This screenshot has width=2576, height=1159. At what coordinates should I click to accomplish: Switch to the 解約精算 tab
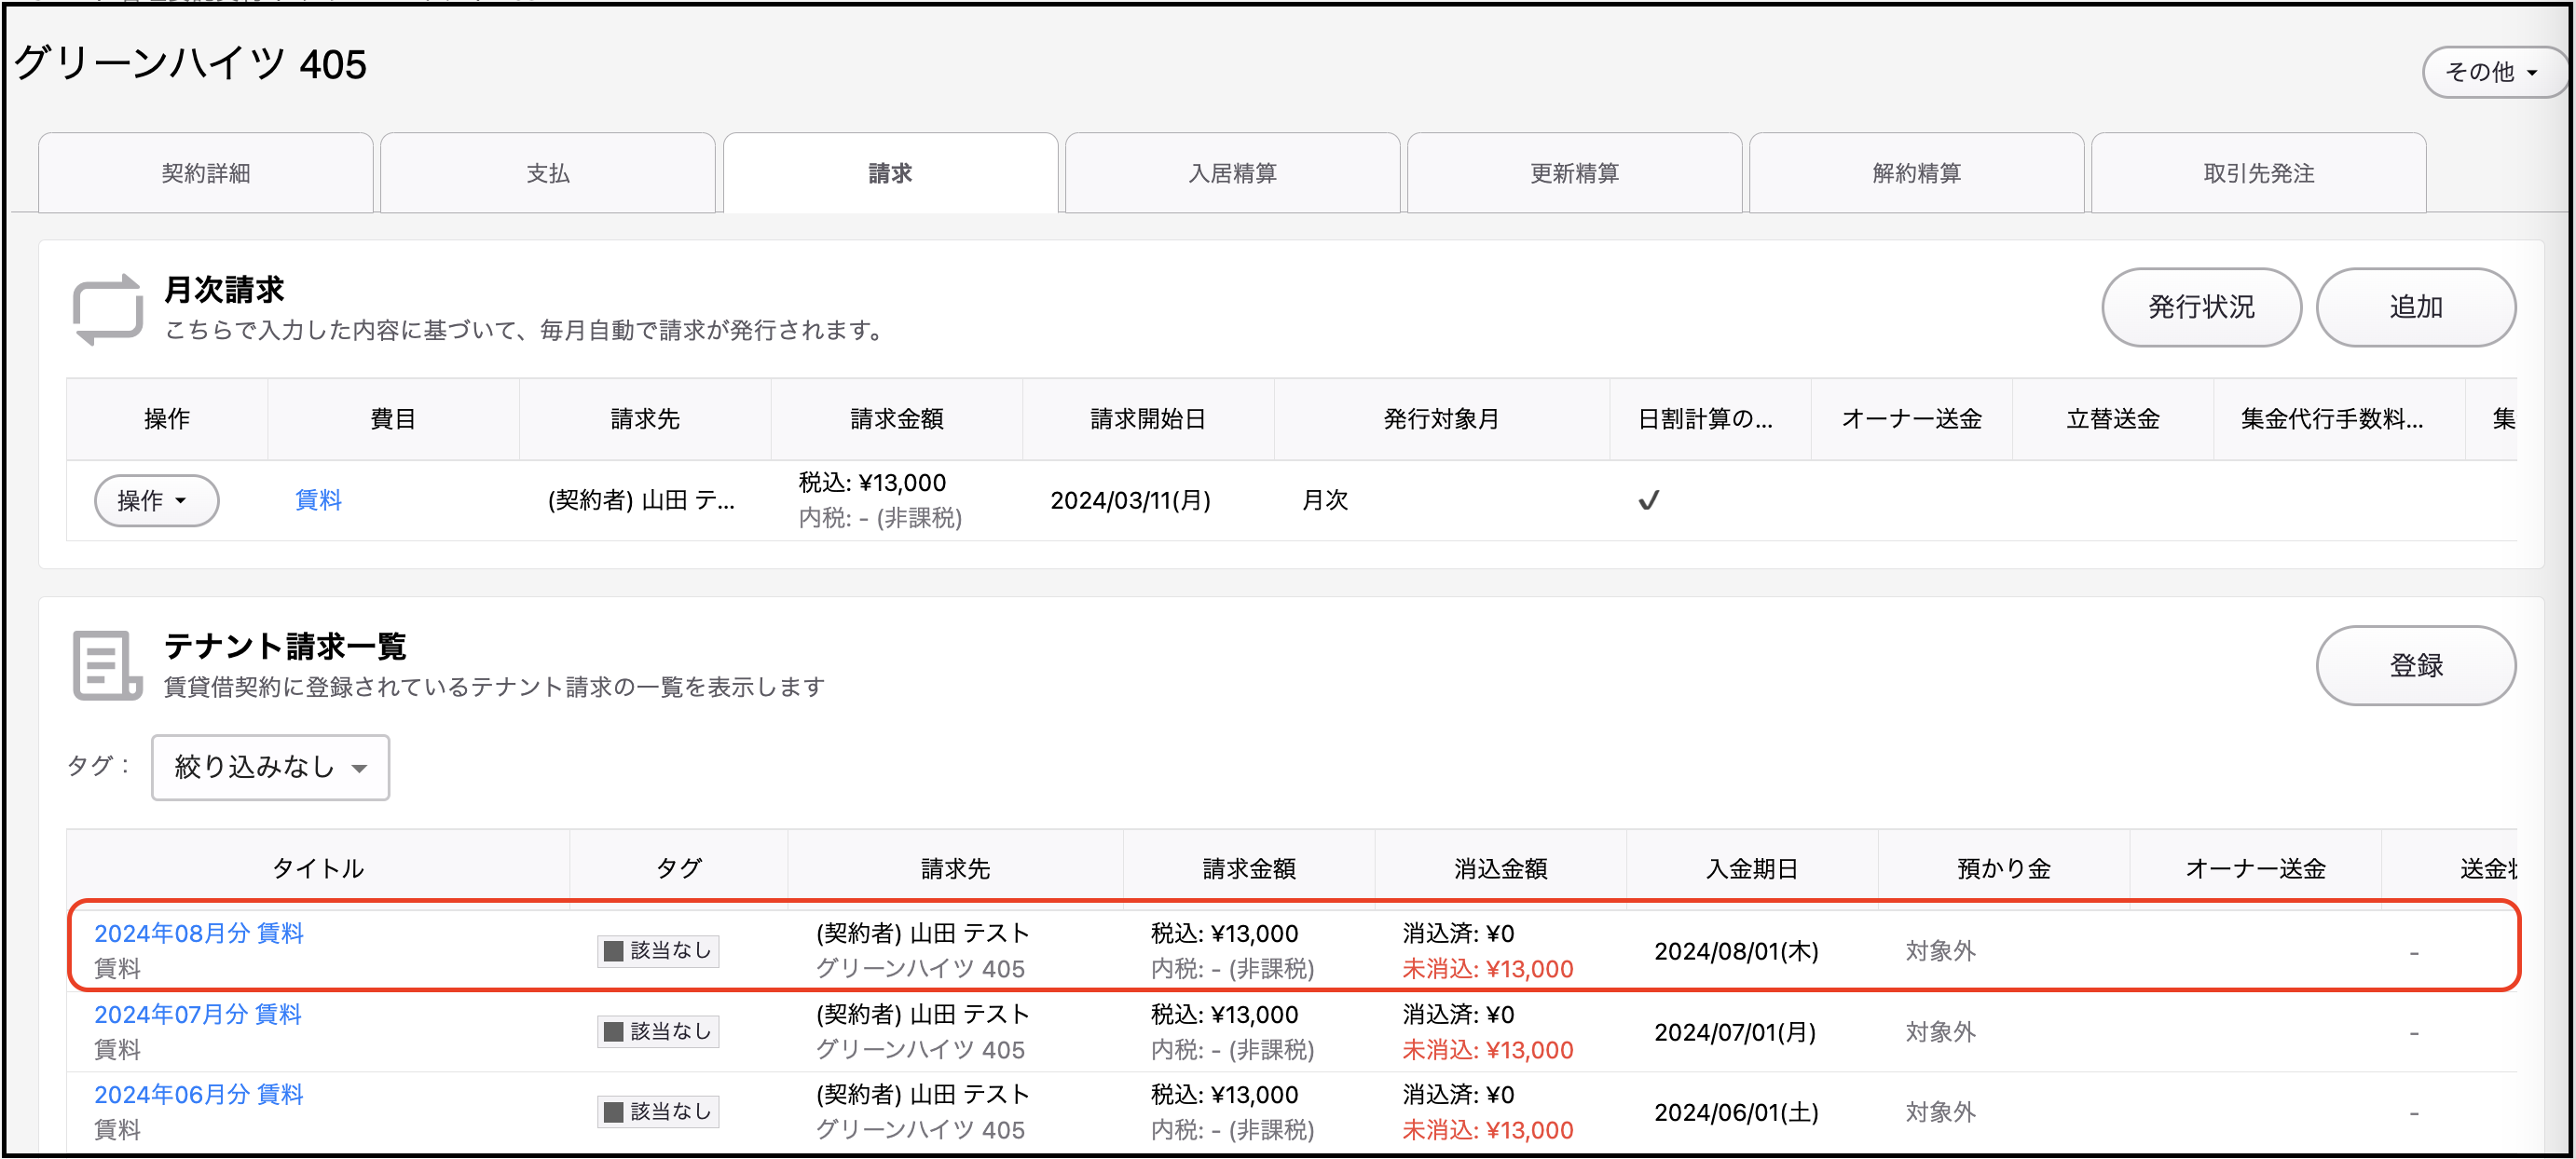[1916, 173]
